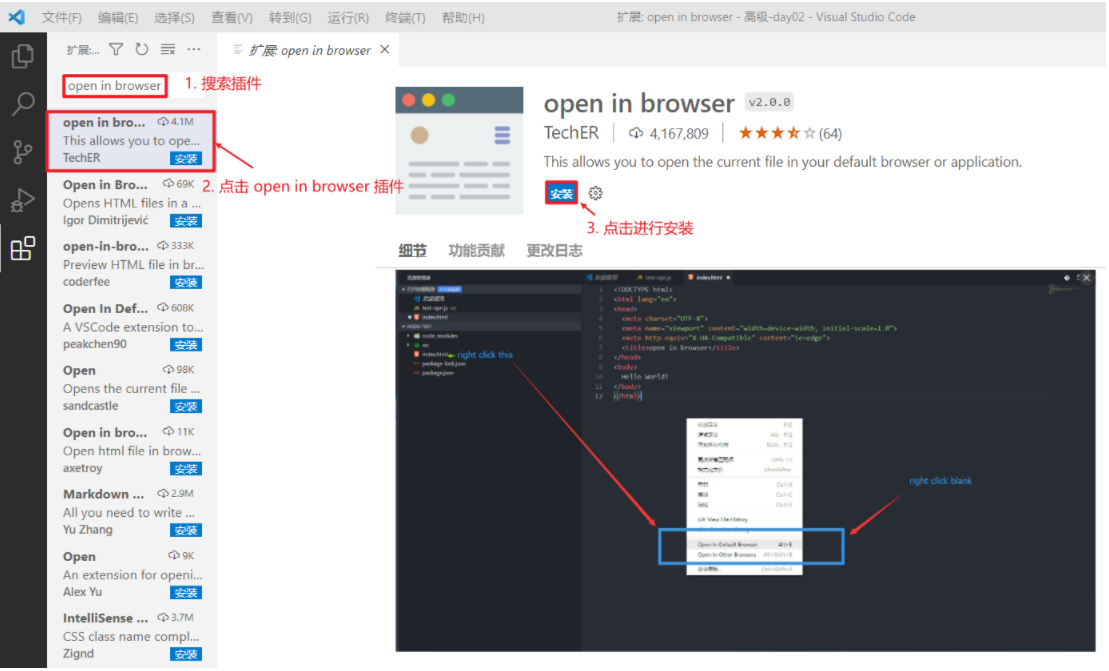Viewport: 1109px width, 671px height.
Task: Close the open in browser tab
Action: pos(385,49)
